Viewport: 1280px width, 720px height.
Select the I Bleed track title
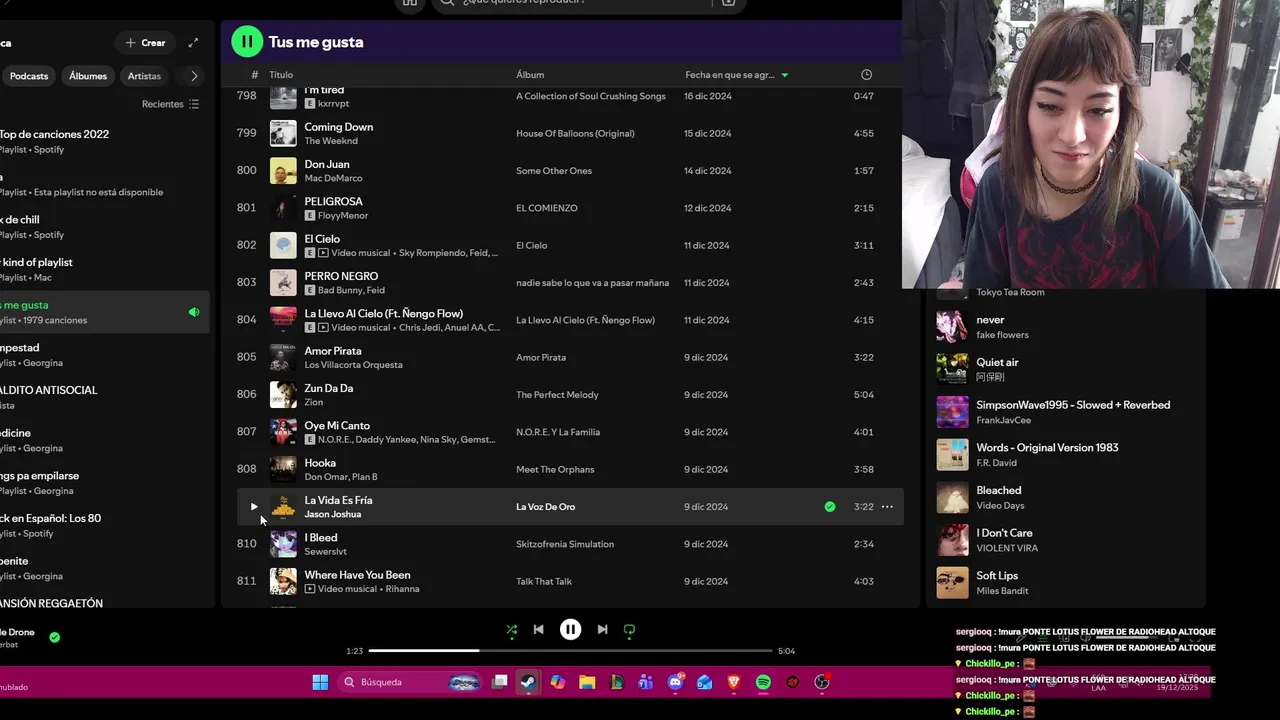tap(321, 538)
